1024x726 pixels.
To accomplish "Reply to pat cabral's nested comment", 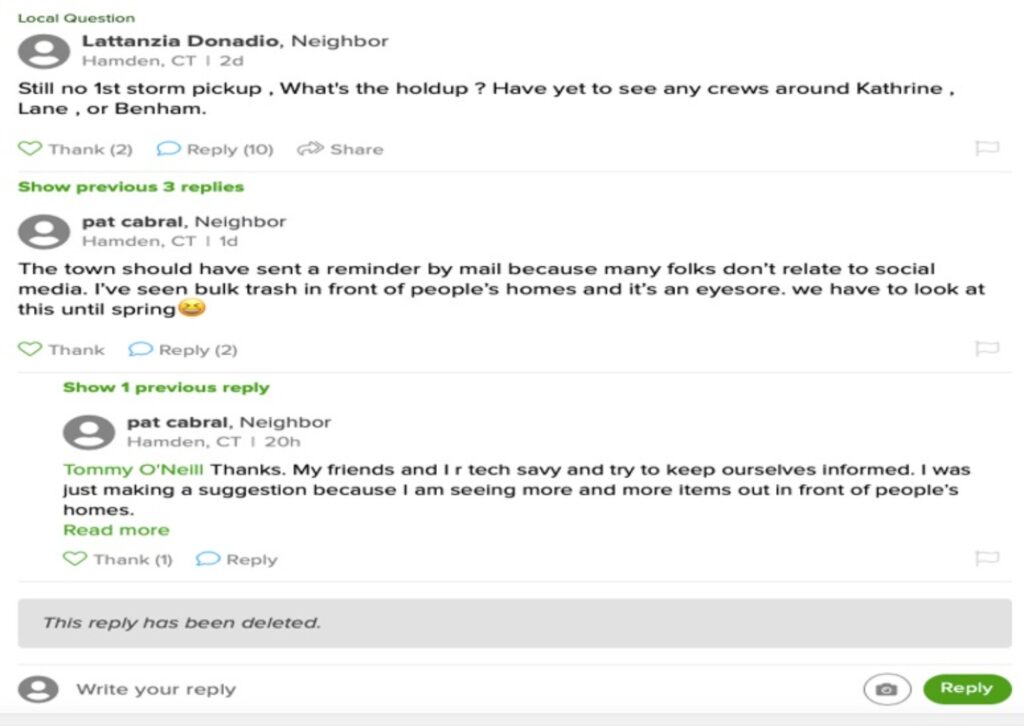I will tap(237, 559).
